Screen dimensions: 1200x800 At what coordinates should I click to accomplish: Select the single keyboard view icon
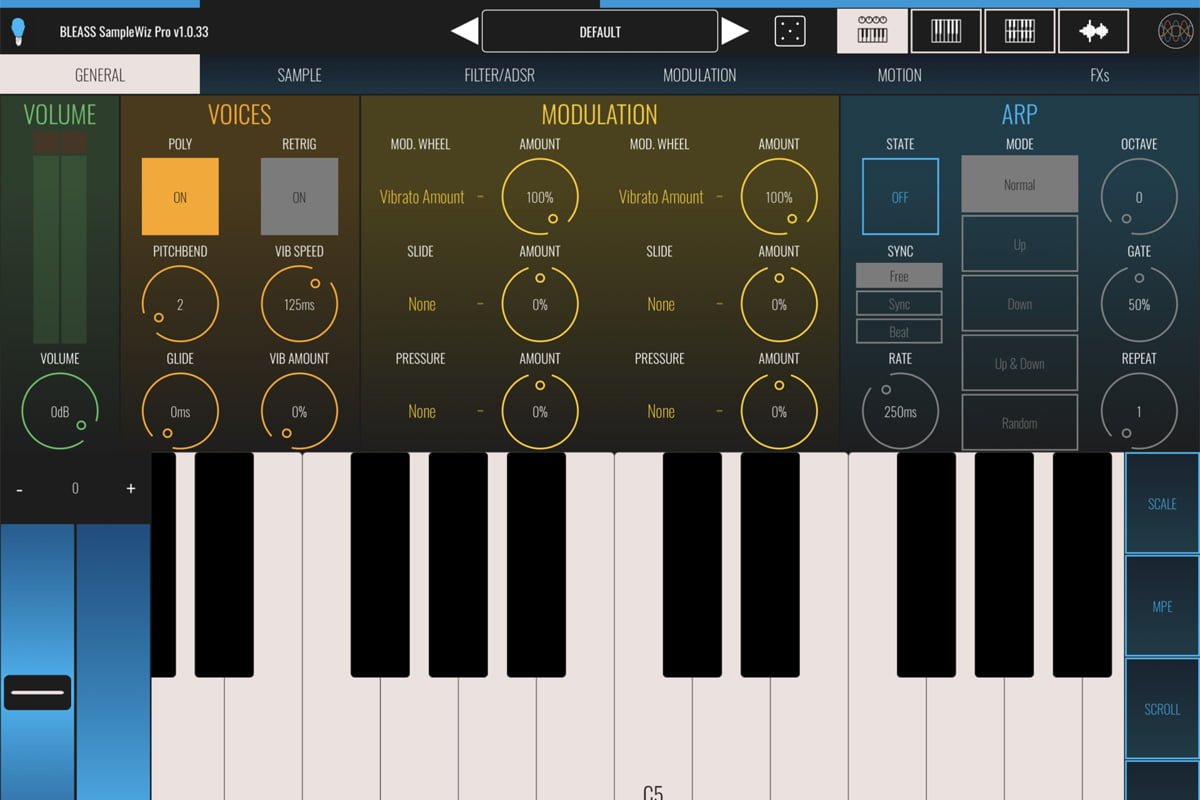[x=946, y=31]
